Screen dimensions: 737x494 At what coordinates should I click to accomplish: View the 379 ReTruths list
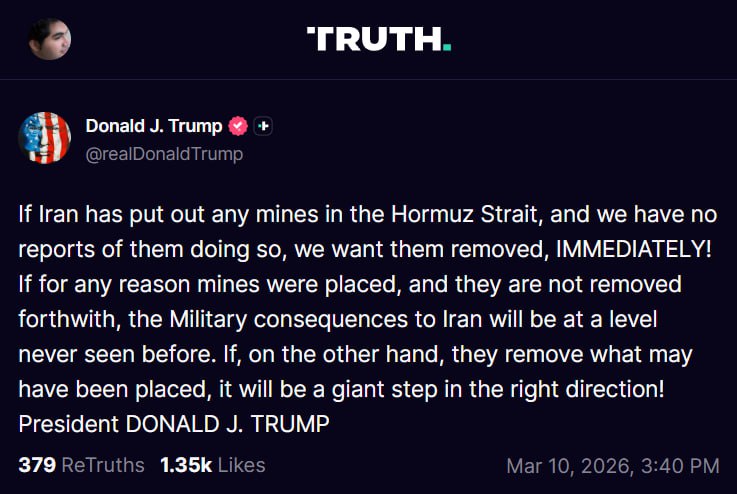click(x=81, y=465)
